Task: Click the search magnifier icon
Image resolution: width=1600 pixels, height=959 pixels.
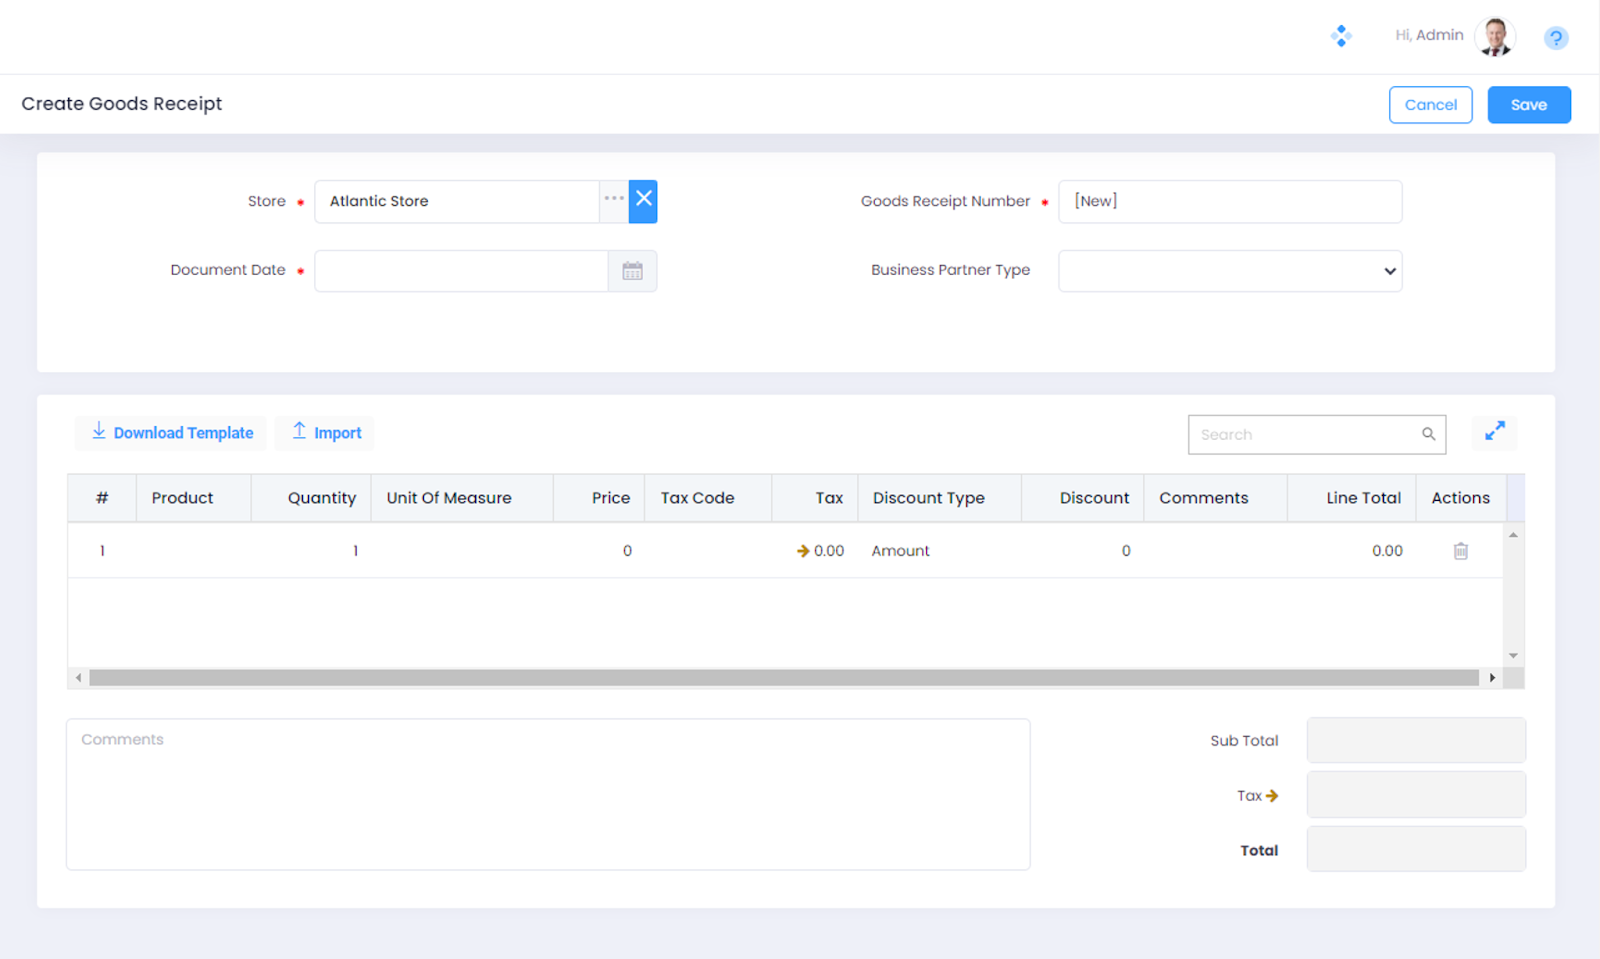Action: pos(1428,434)
